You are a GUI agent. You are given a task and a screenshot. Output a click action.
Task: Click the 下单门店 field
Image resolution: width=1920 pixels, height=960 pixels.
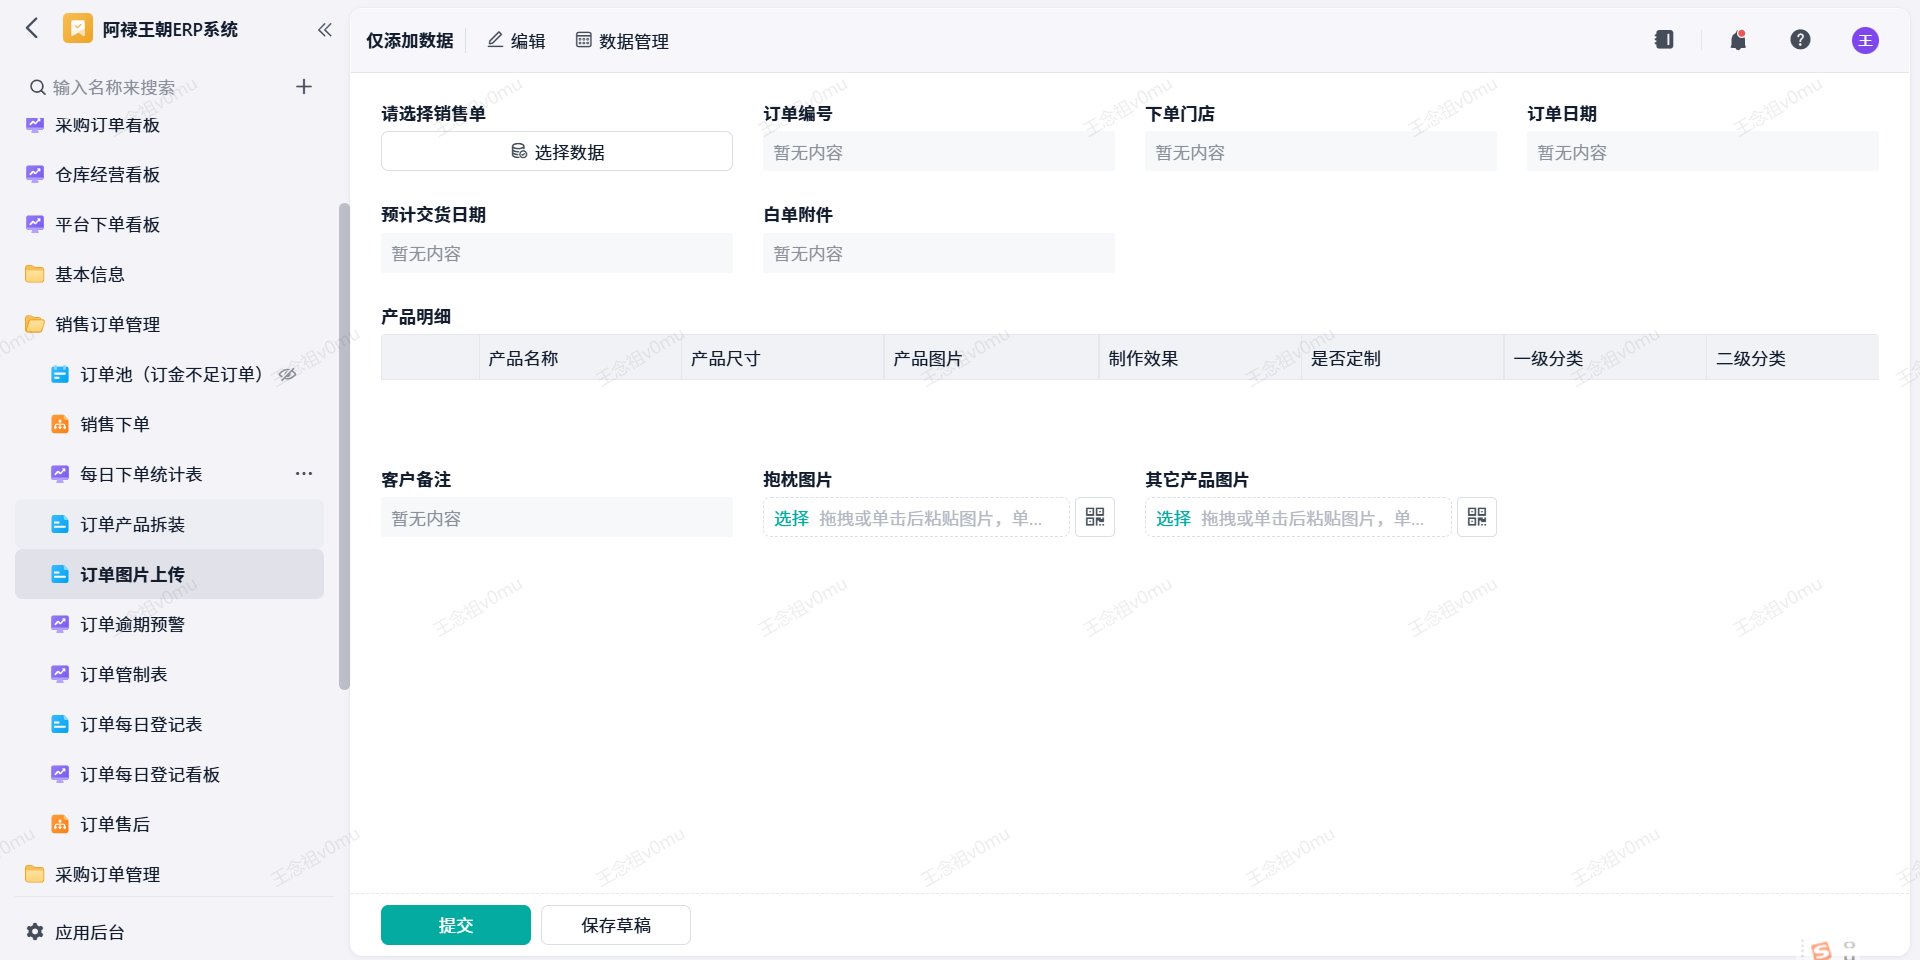(1321, 152)
